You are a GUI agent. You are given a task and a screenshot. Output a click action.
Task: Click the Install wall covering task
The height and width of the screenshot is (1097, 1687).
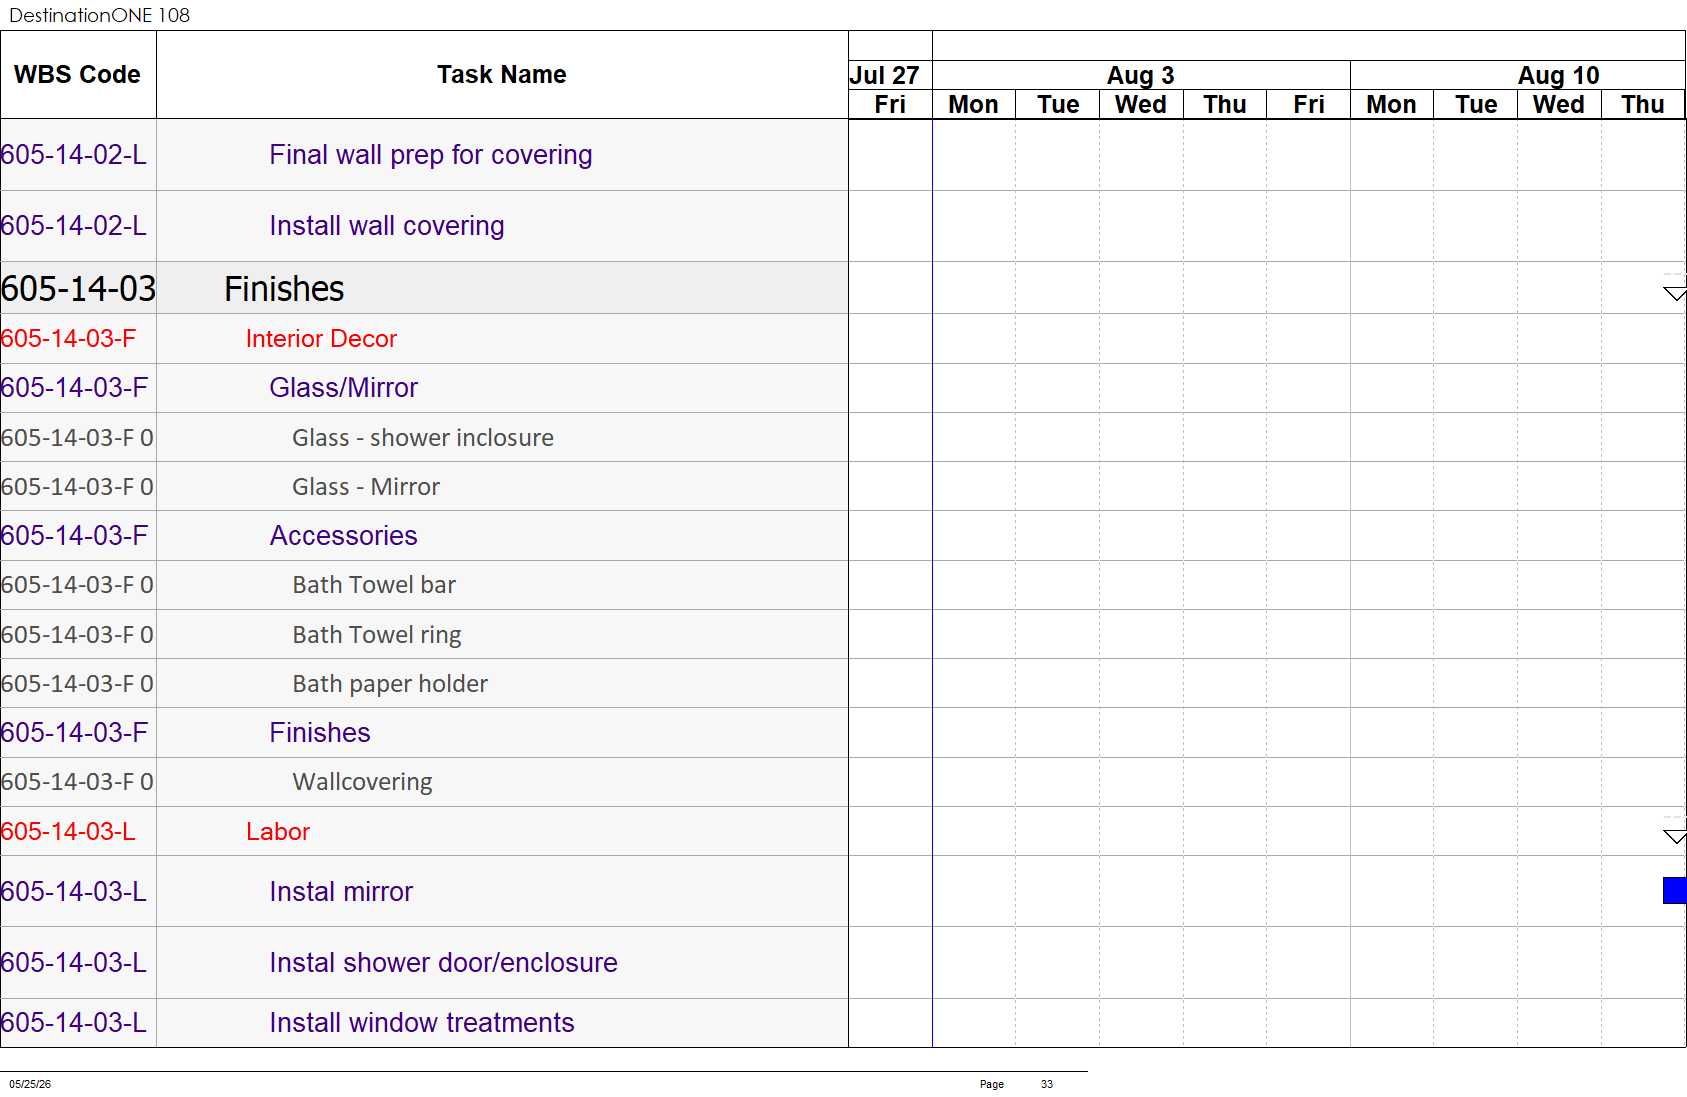click(x=387, y=226)
